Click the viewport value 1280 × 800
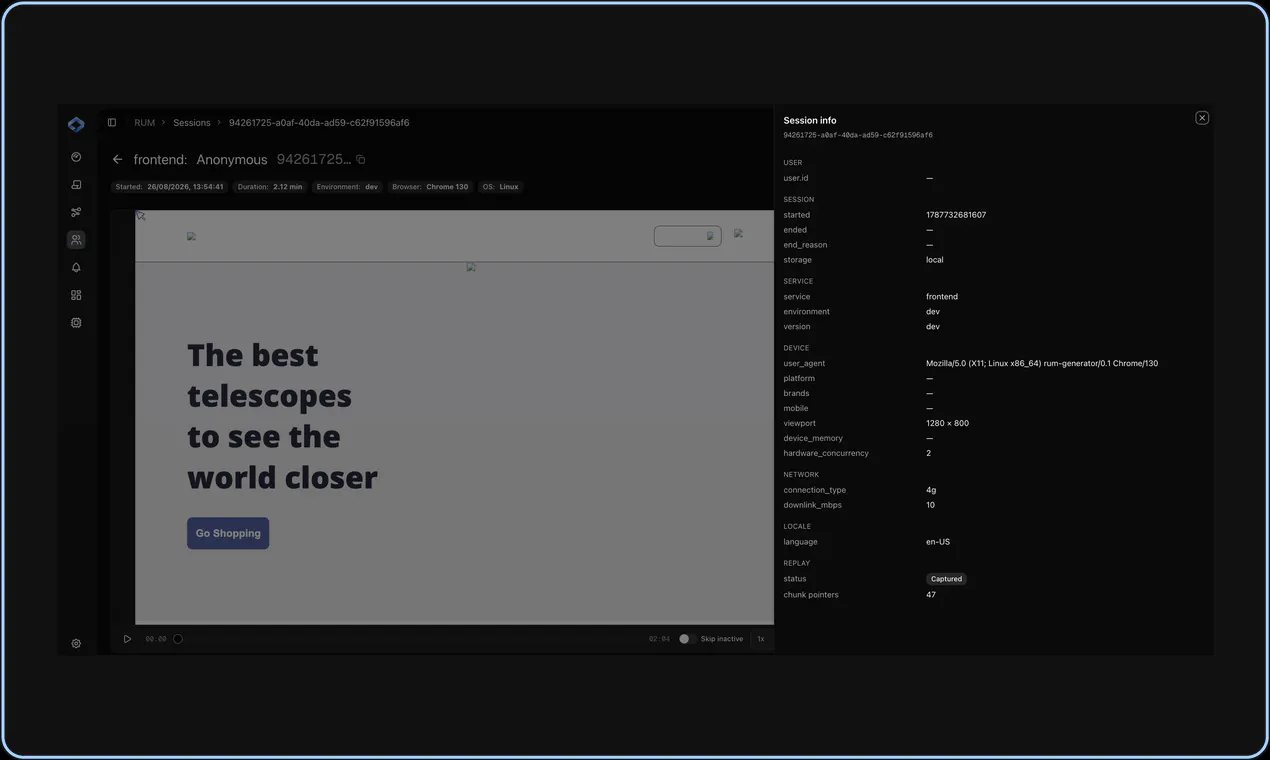 click(947, 424)
